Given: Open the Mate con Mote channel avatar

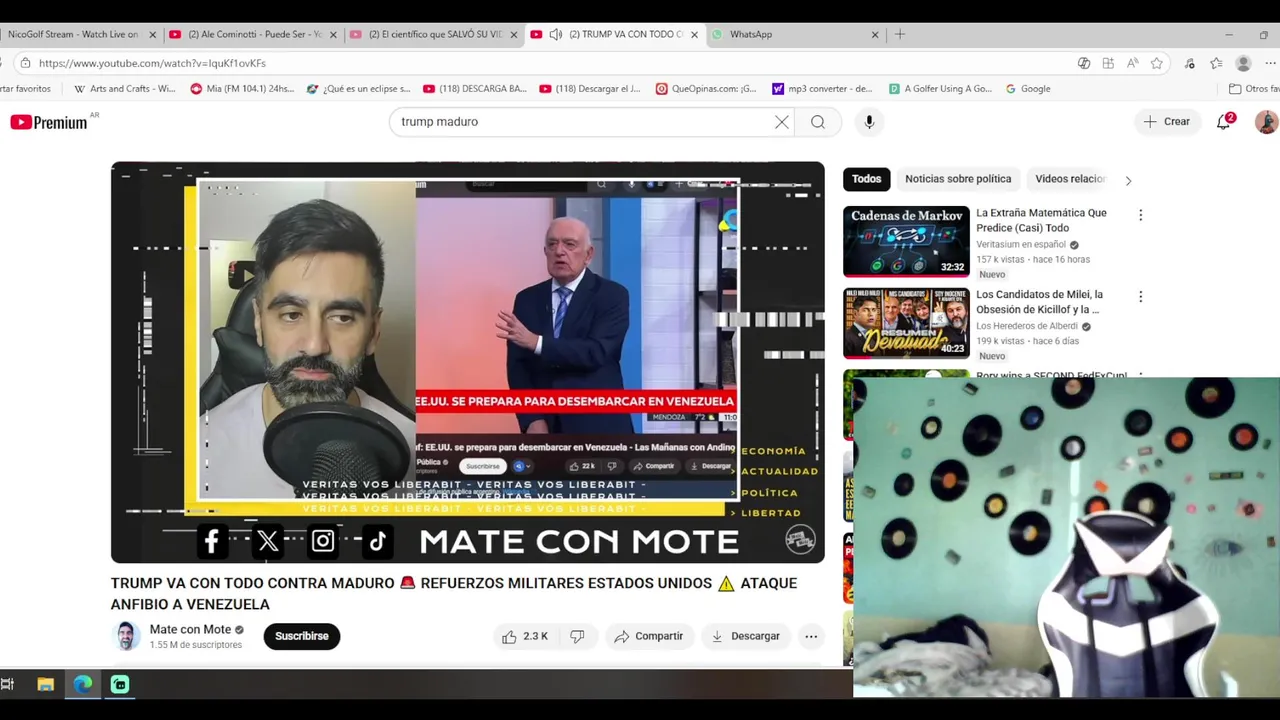Looking at the screenshot, I should [126, 636].
